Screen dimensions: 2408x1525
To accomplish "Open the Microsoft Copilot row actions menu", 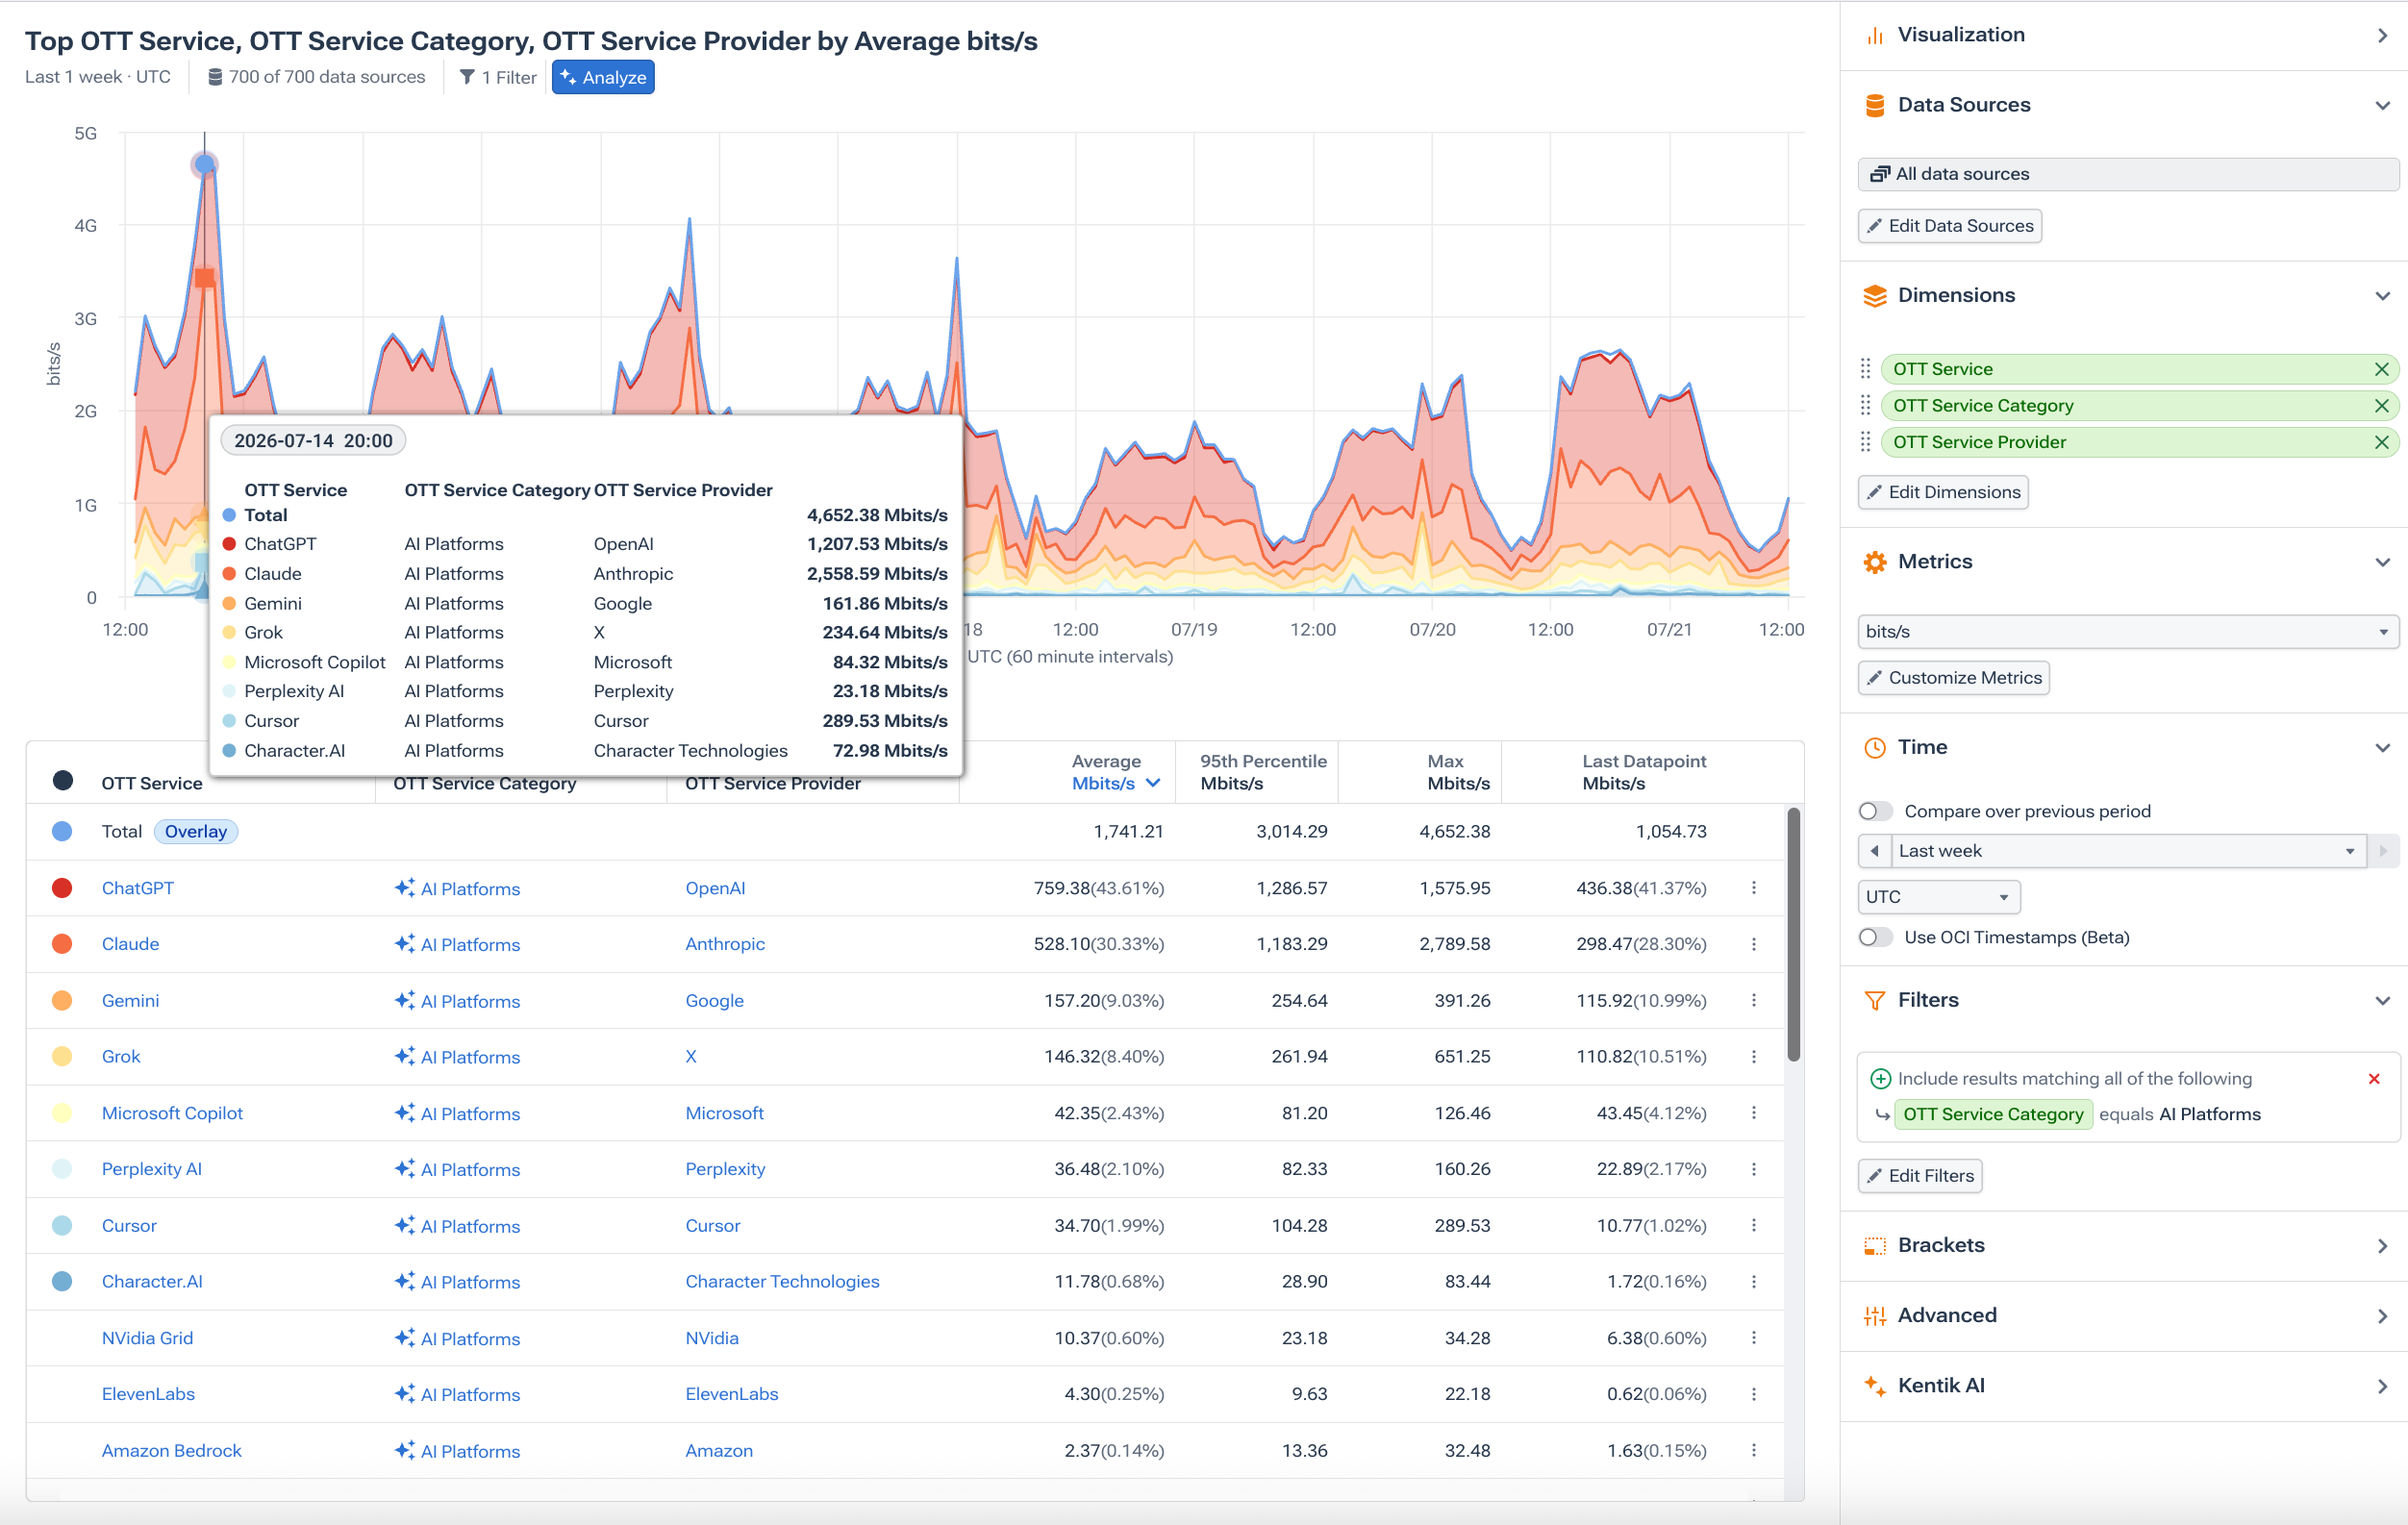I will [1753, 1113].
